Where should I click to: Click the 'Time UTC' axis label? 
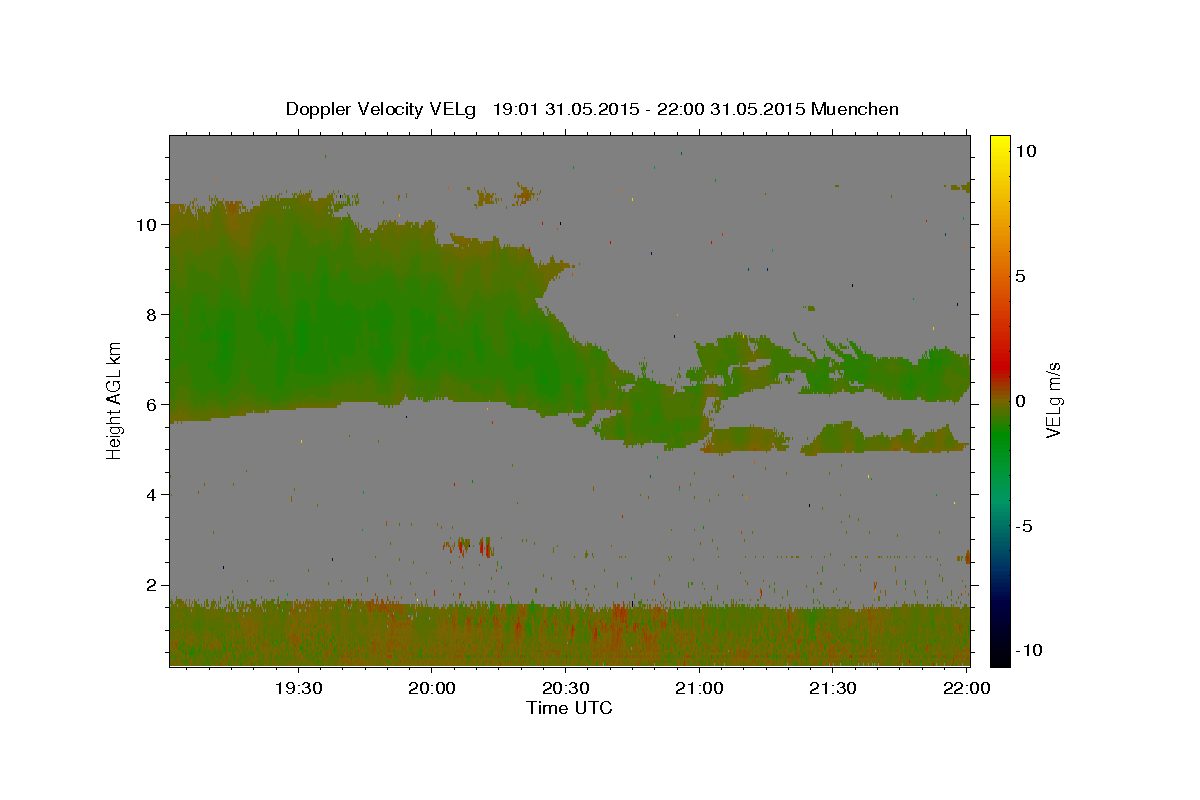click(569, 708)
